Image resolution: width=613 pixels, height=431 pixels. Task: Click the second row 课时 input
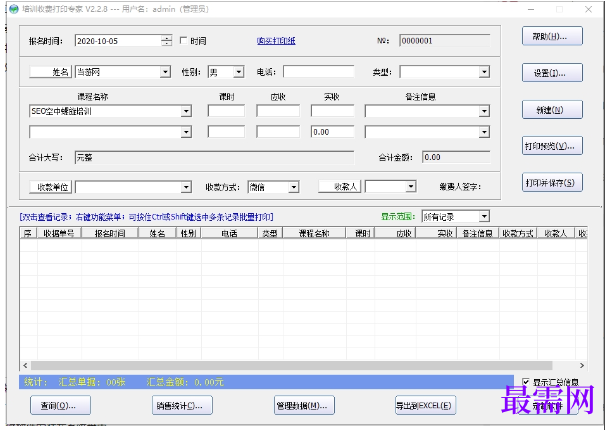click(226, 132)
